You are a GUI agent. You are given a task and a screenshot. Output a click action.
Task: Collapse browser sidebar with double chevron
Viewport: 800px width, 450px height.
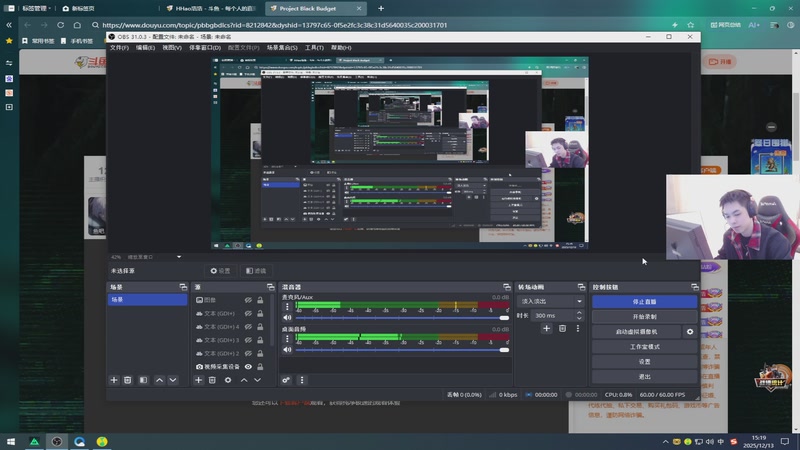coord(9,24)
